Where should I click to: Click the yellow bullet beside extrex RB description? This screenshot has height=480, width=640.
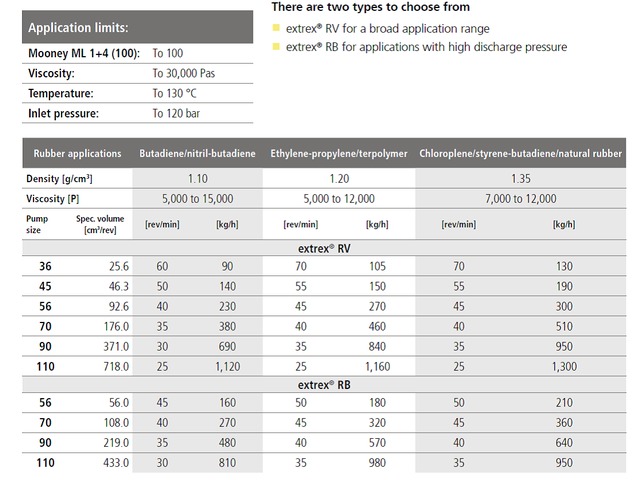click(276, 47)
